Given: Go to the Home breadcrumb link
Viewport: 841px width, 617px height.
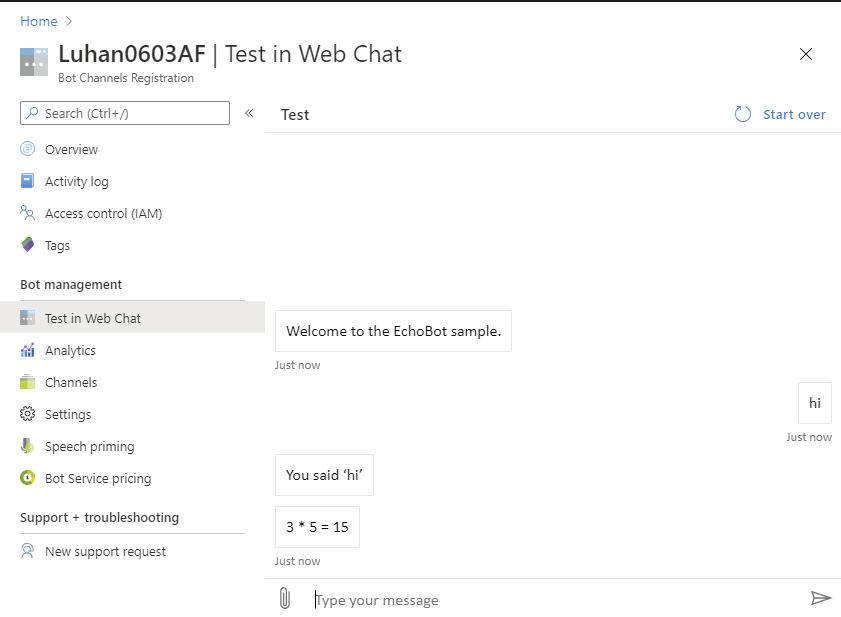Looking at the screenshot, I should (x=39, y=21).
